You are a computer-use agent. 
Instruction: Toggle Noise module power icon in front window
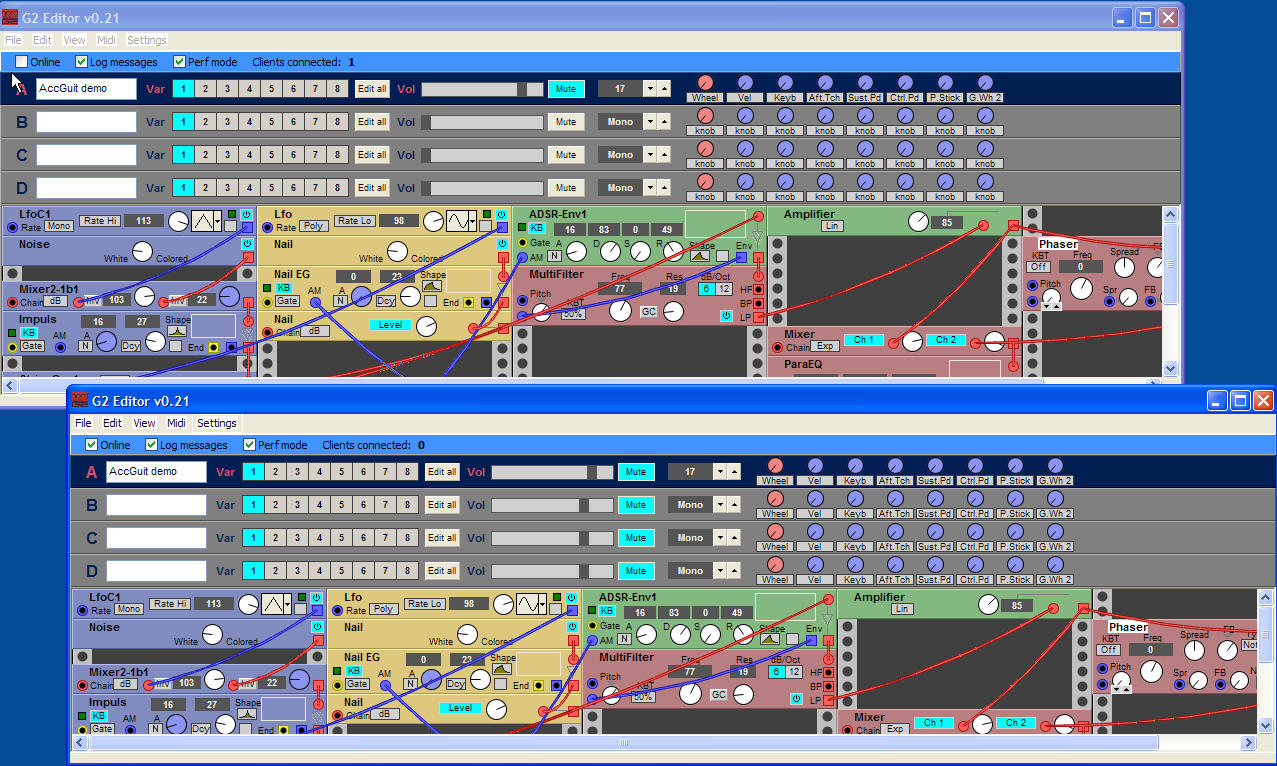point(317,627)
